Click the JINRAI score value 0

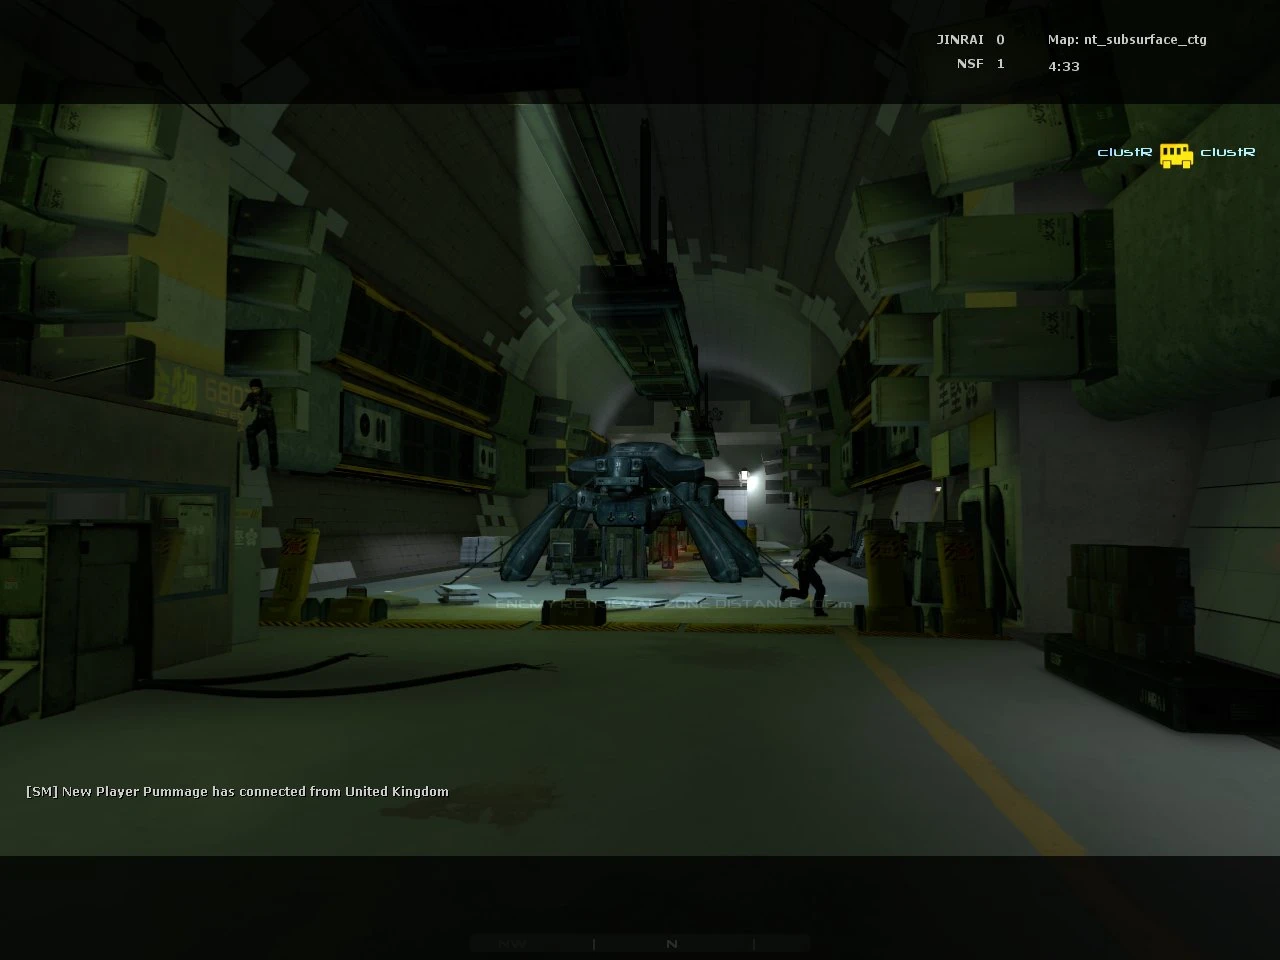click(x=998, y=39)
